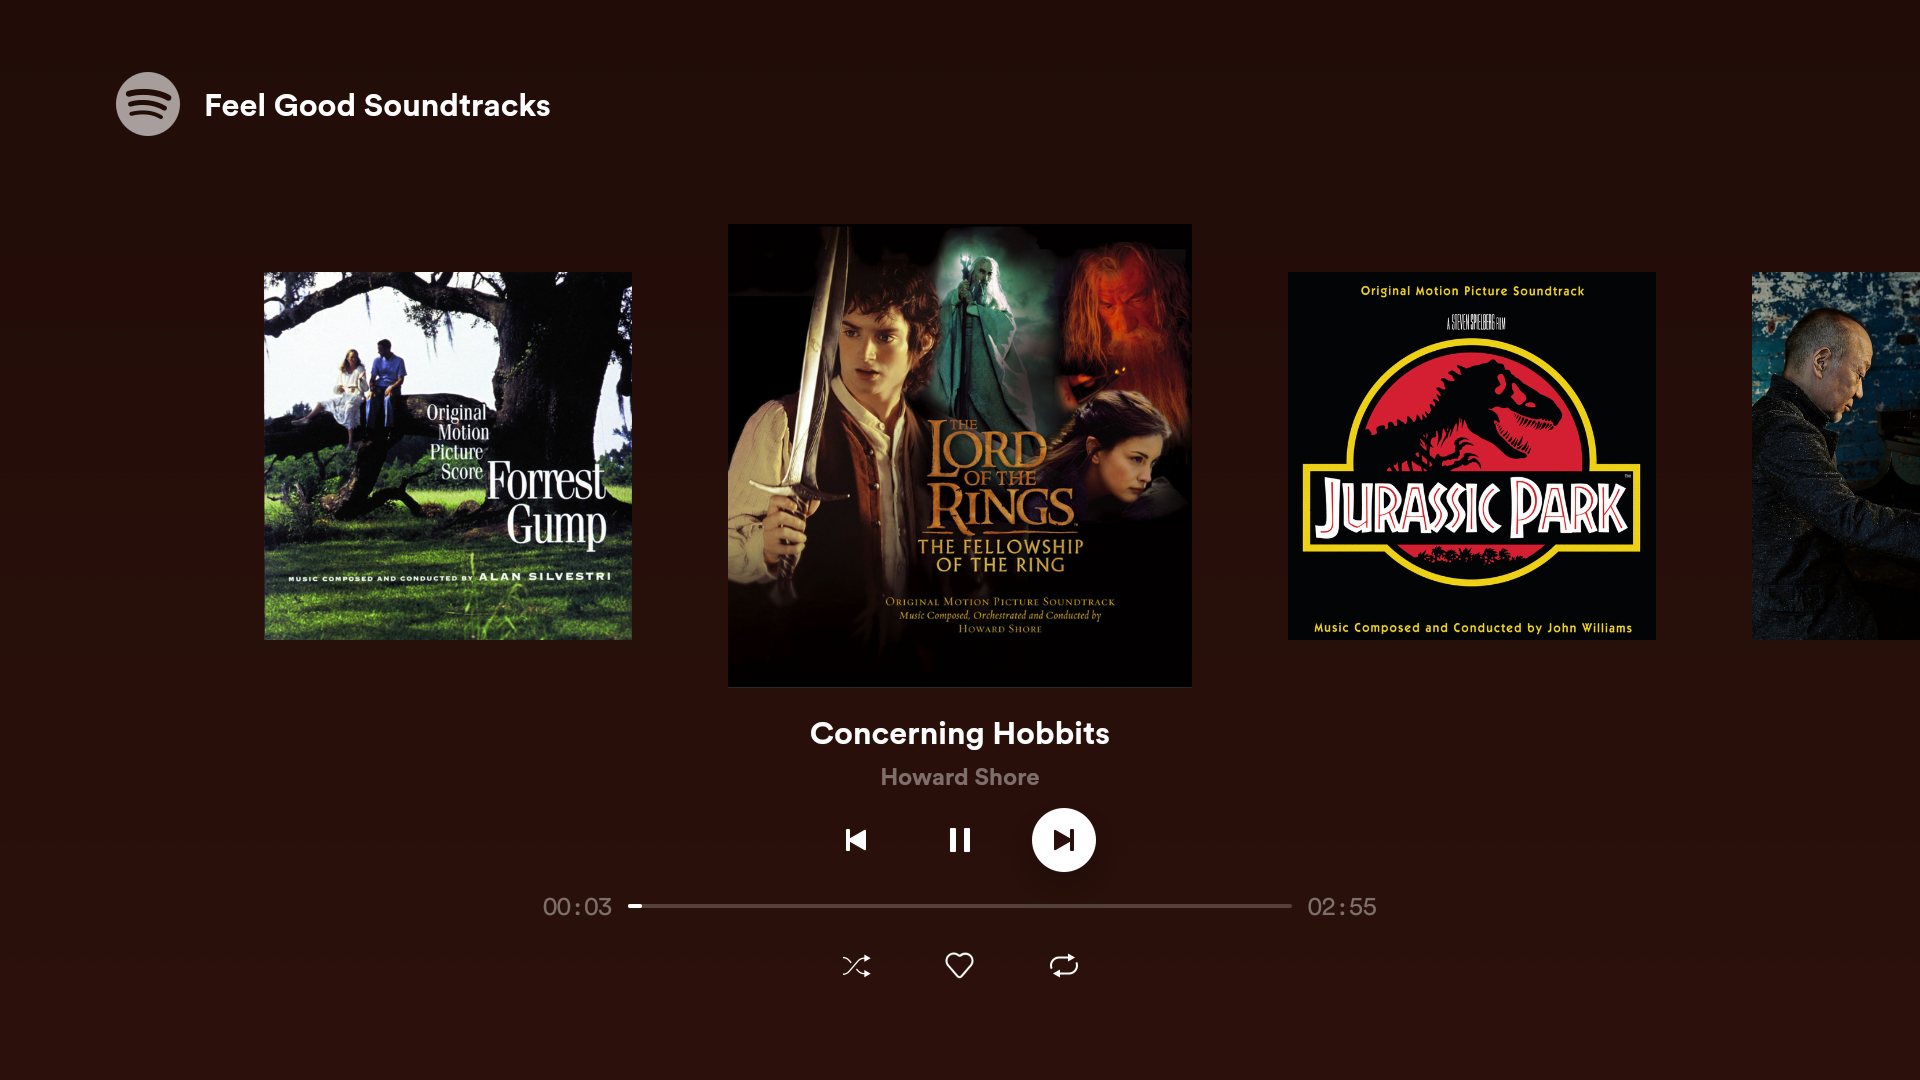
Task: Toggle repeat mode
Action: coord(1064,965)
